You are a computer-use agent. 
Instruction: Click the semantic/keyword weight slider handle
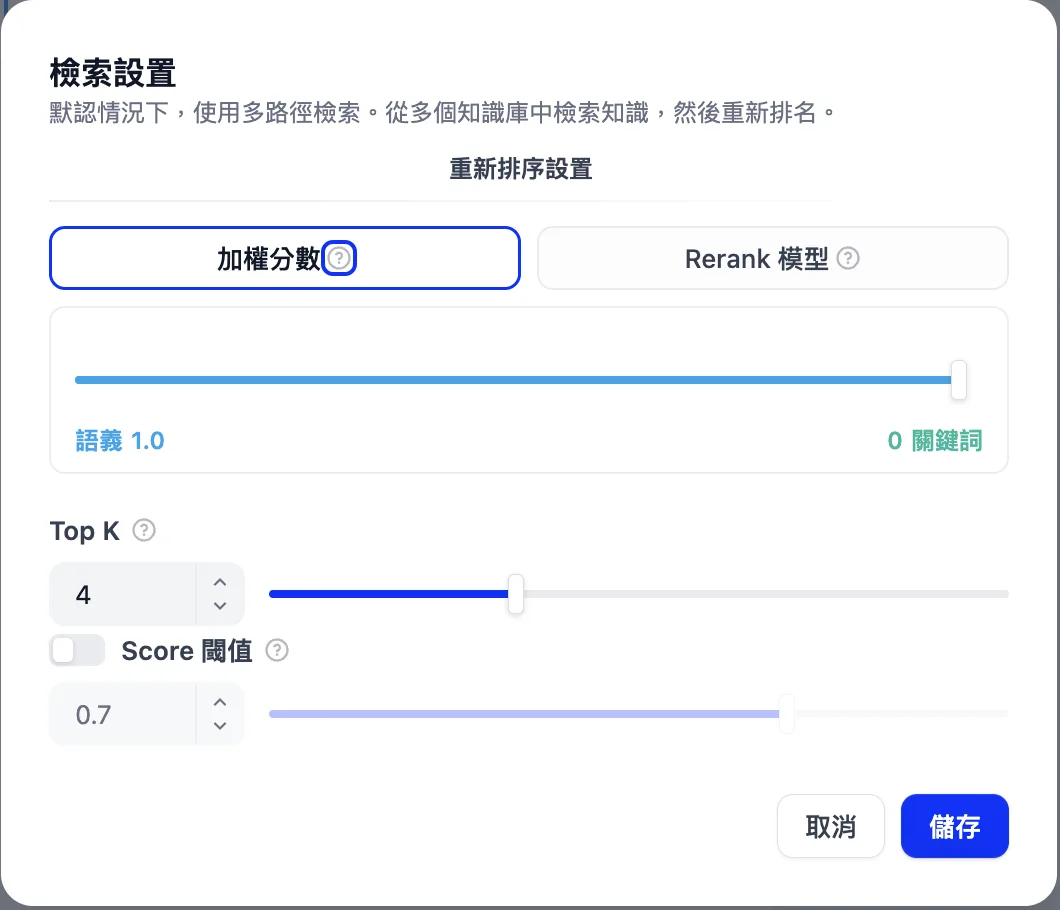click(x=959, y=380)
